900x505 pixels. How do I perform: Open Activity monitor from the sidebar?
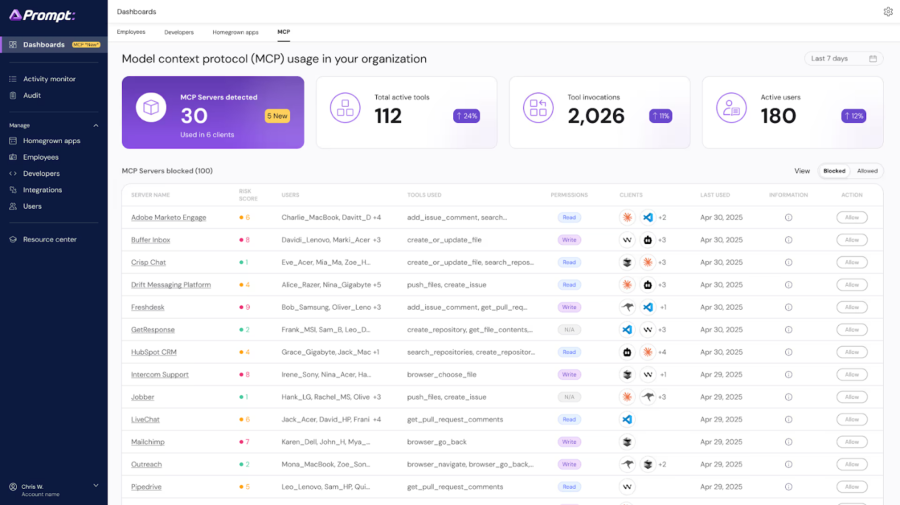[49, 79]
